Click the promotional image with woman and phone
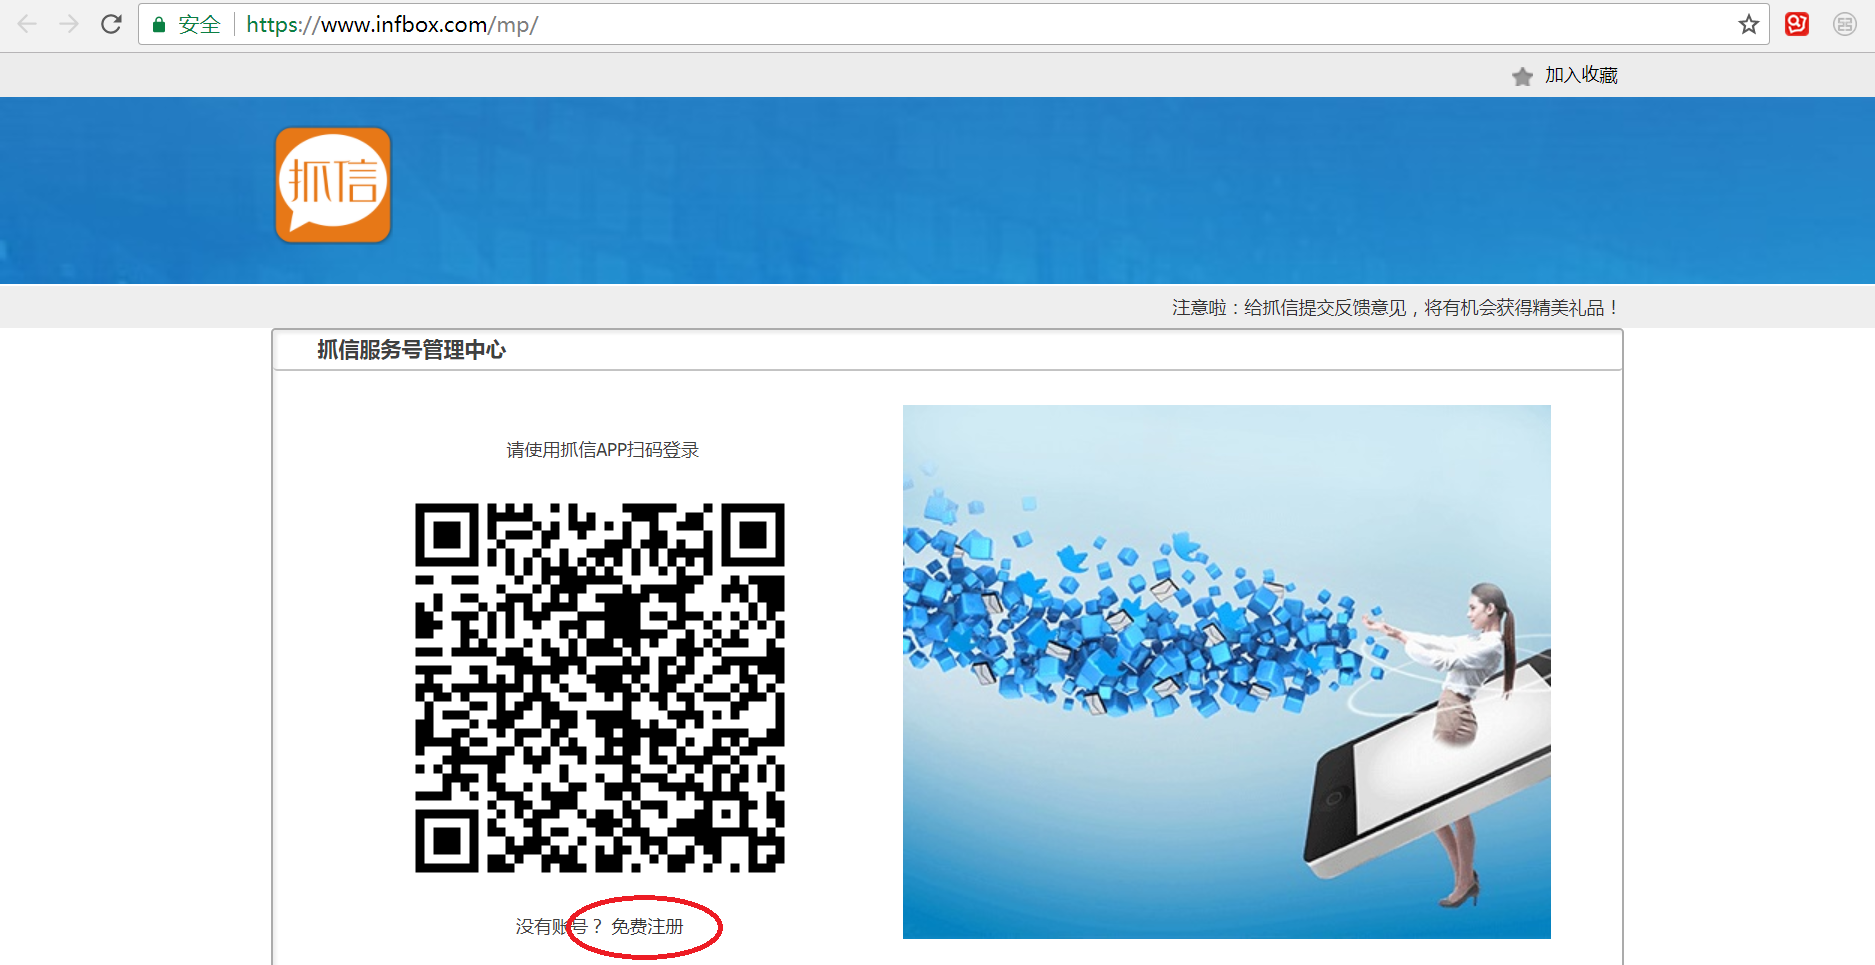Image resolution: width=1875 pixels, height=965 pixels. pyautogui.click(x=1226, y=671)
